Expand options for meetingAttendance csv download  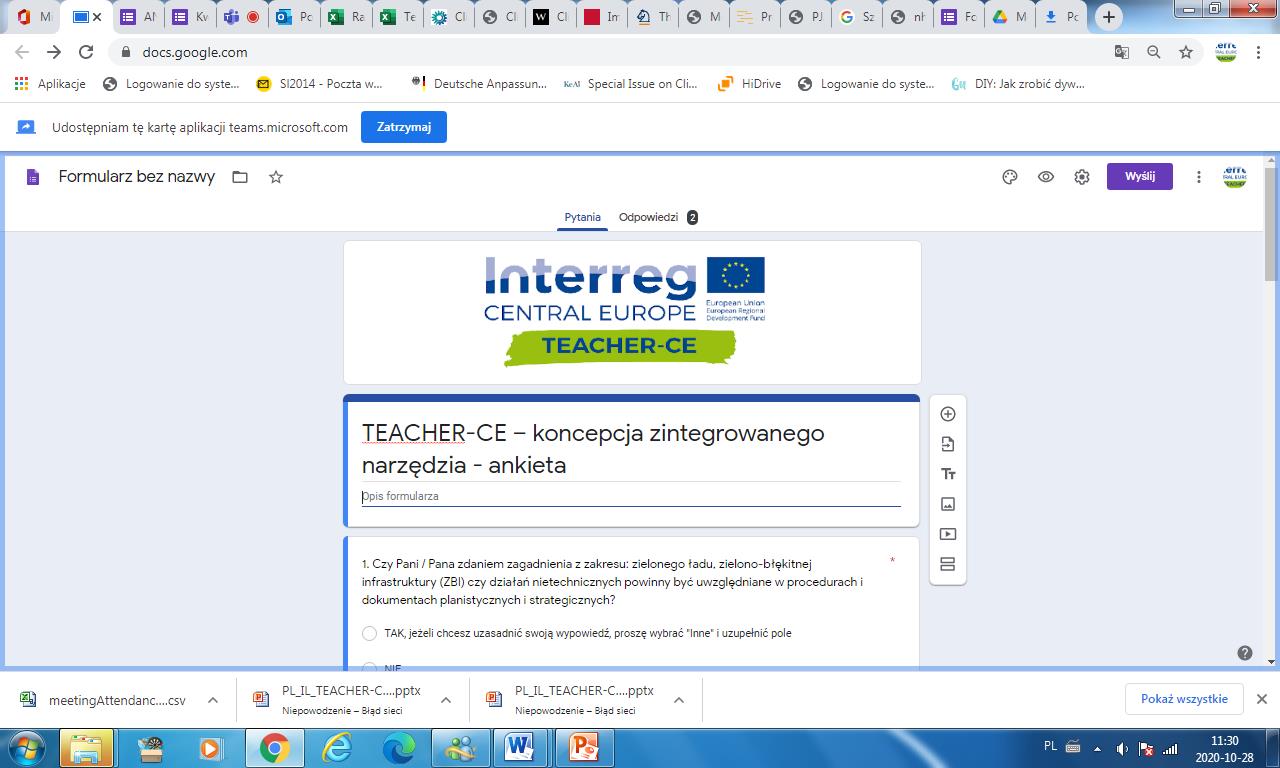pyautogui.click(x=213, y=700)
